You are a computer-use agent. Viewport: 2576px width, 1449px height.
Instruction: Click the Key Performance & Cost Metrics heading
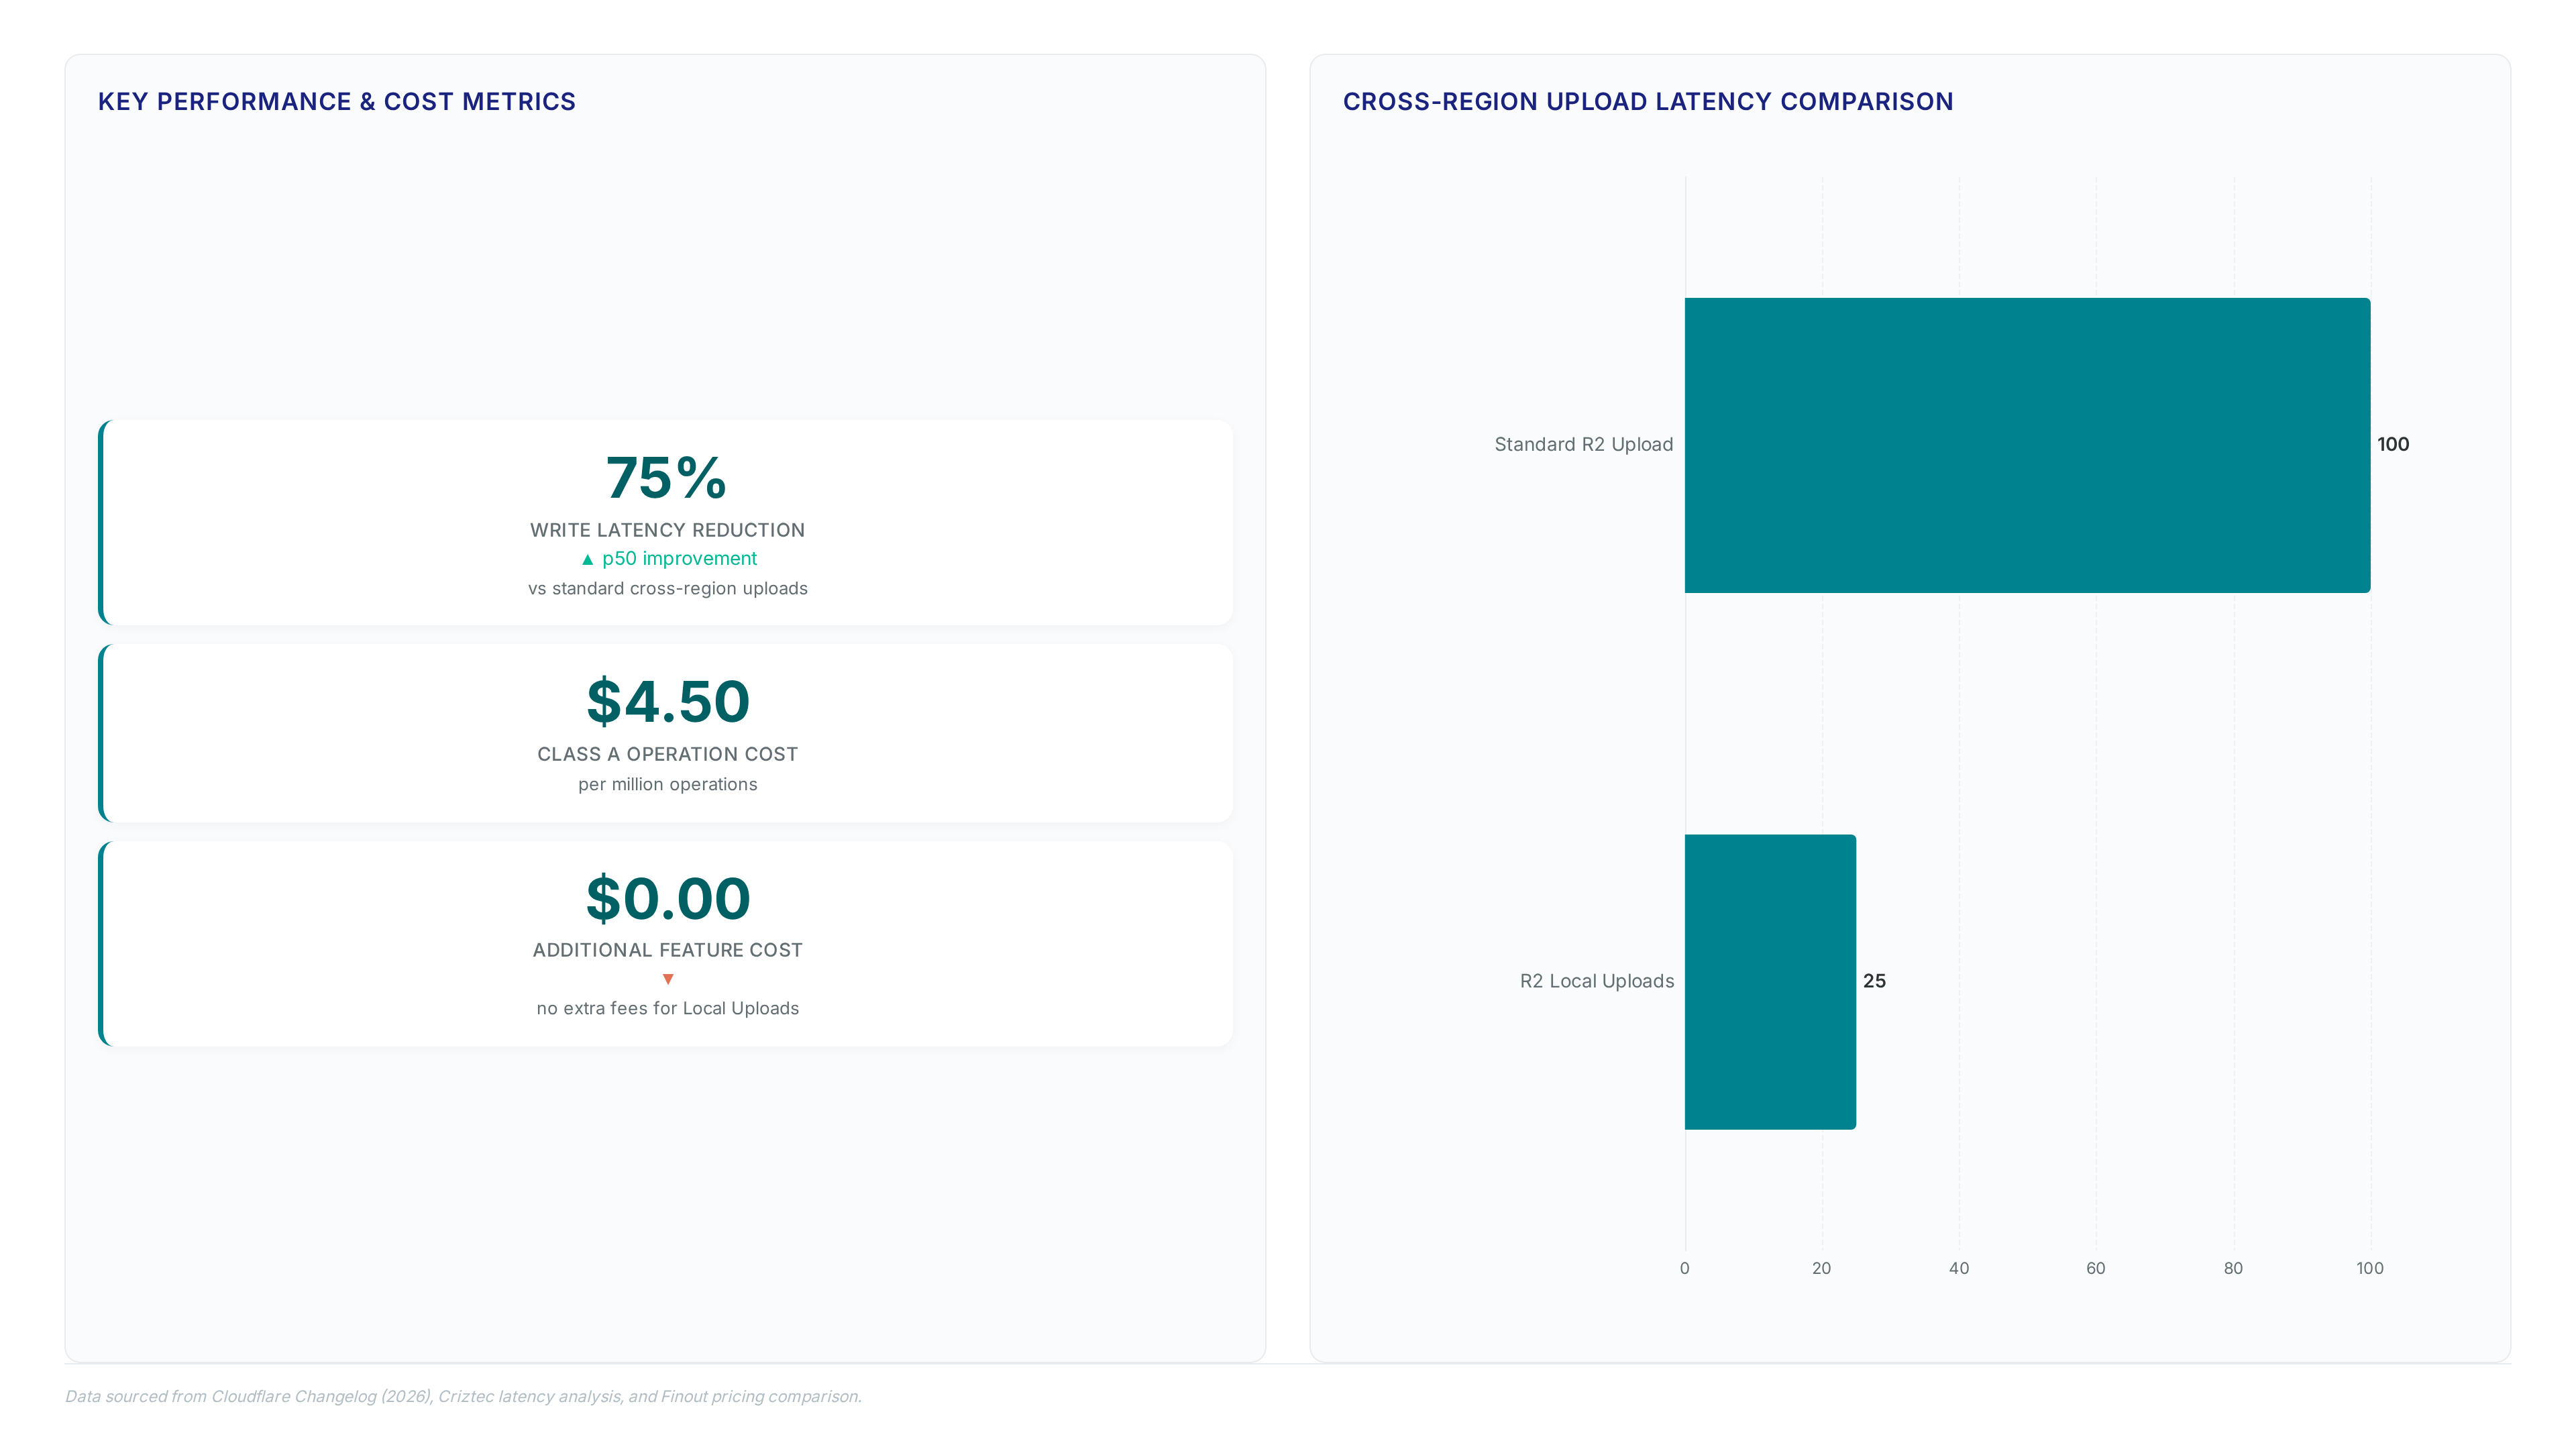(x=337, y=102)
